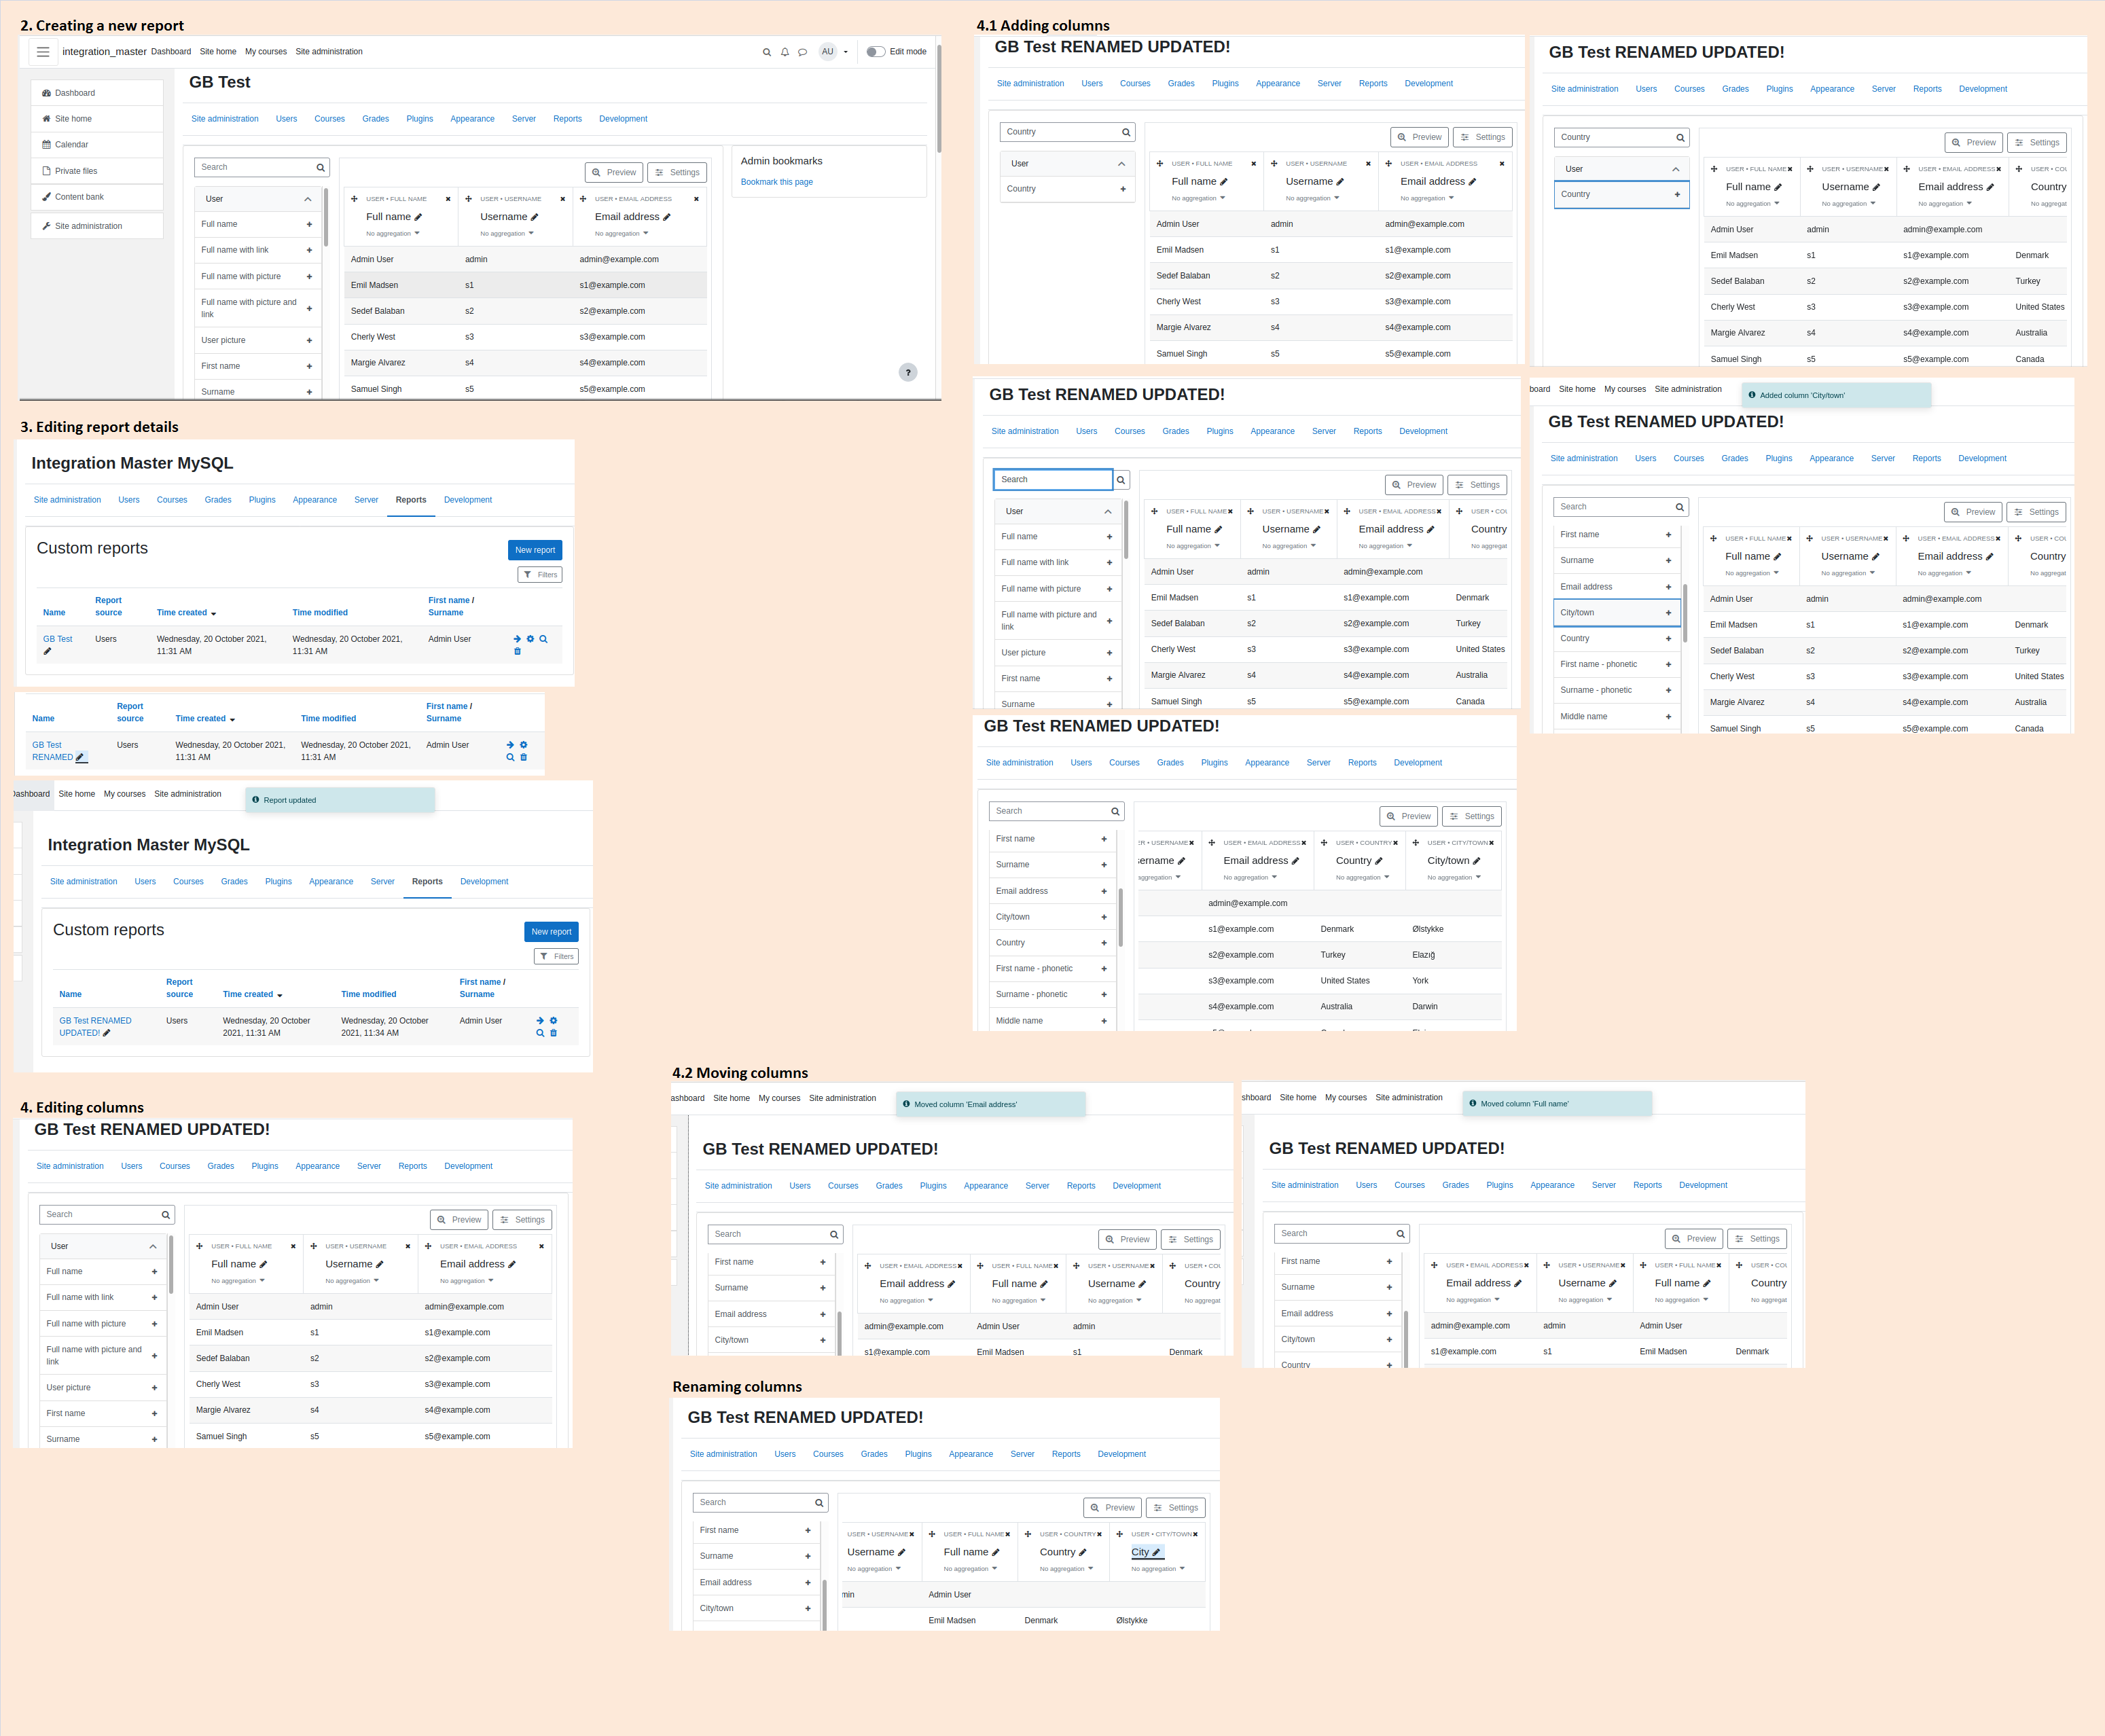
Task: Click the GB Test page vertical scrollbar
Action: pyautogui.click(x=939, y=98)
